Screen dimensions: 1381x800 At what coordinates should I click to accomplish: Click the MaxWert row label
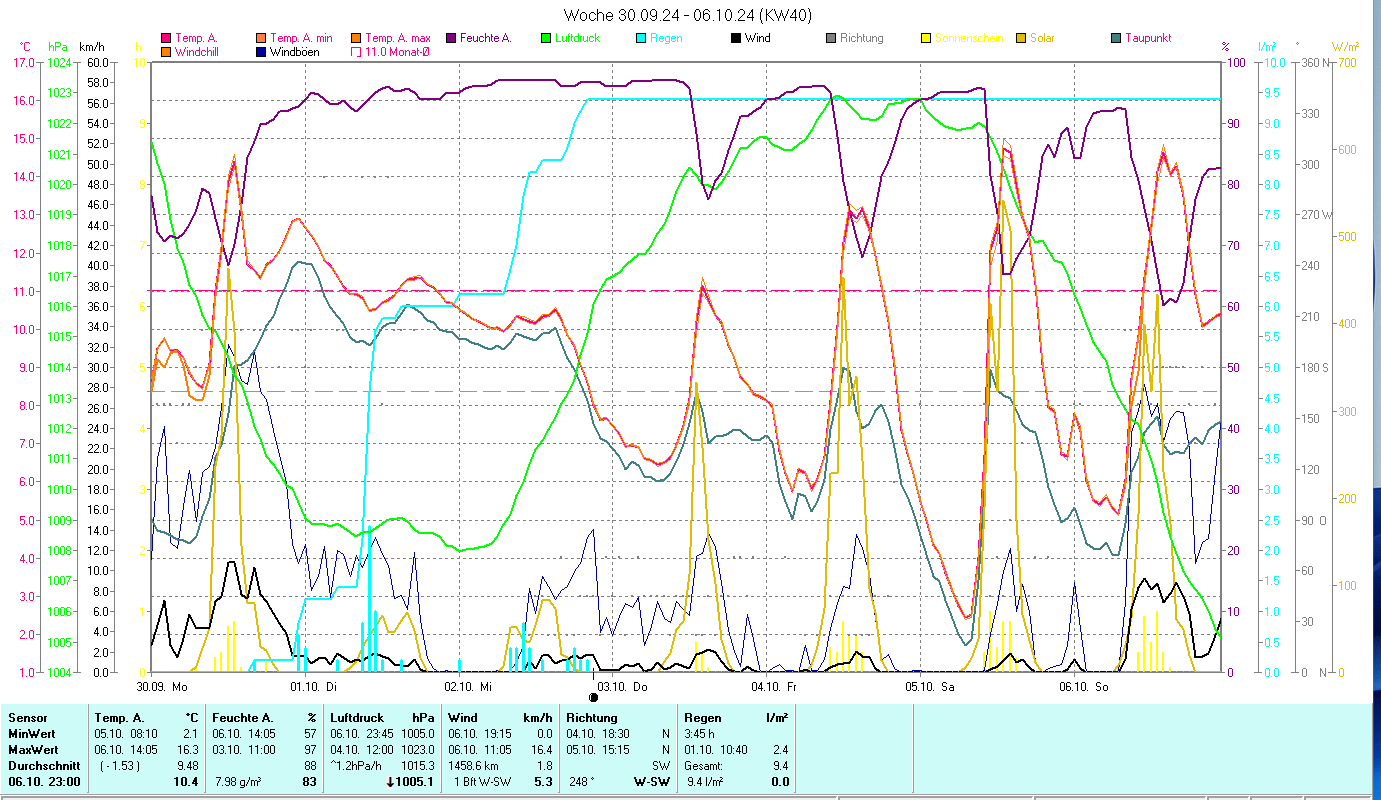click(x=34, y=750)
